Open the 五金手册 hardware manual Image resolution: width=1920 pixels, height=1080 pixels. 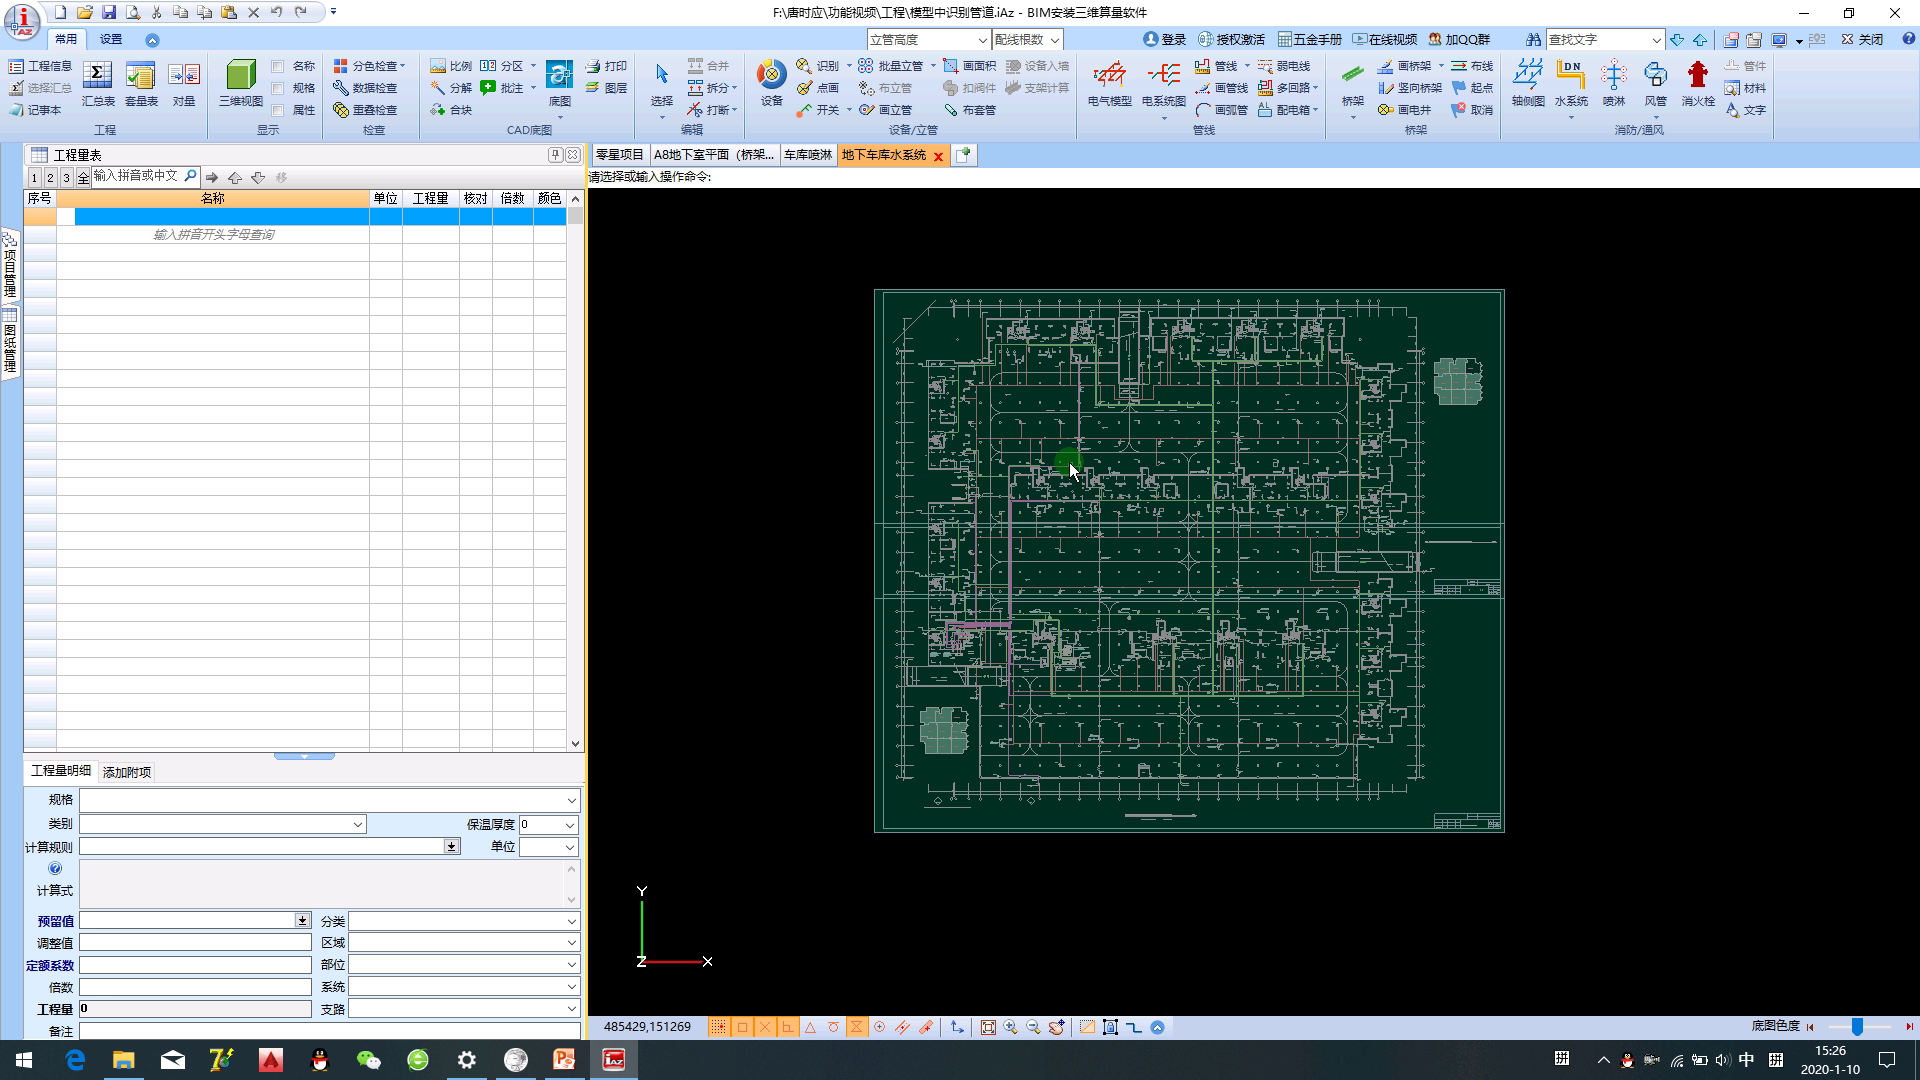pyautogui.click(x=1310, y=40)
